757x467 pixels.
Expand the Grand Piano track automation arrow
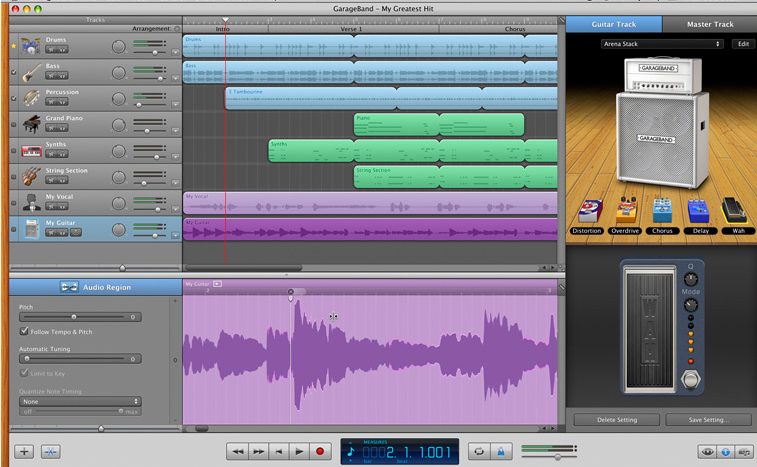point(175,130)
